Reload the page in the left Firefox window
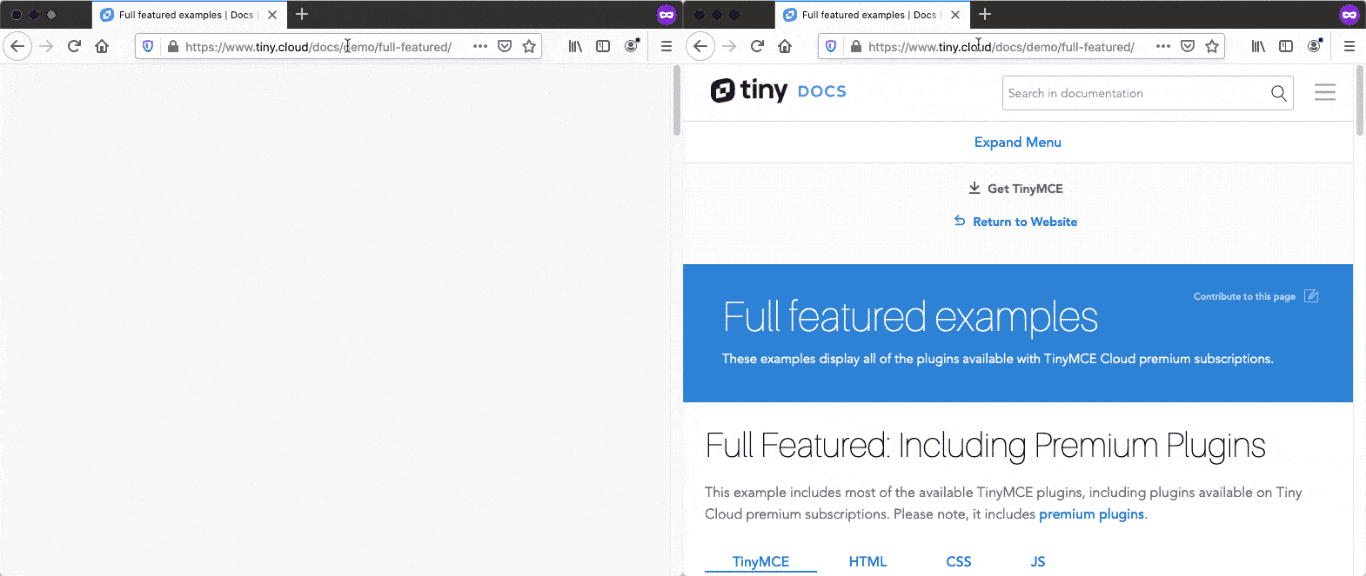This screenshot has height=576, width=1366. point(74,46)
